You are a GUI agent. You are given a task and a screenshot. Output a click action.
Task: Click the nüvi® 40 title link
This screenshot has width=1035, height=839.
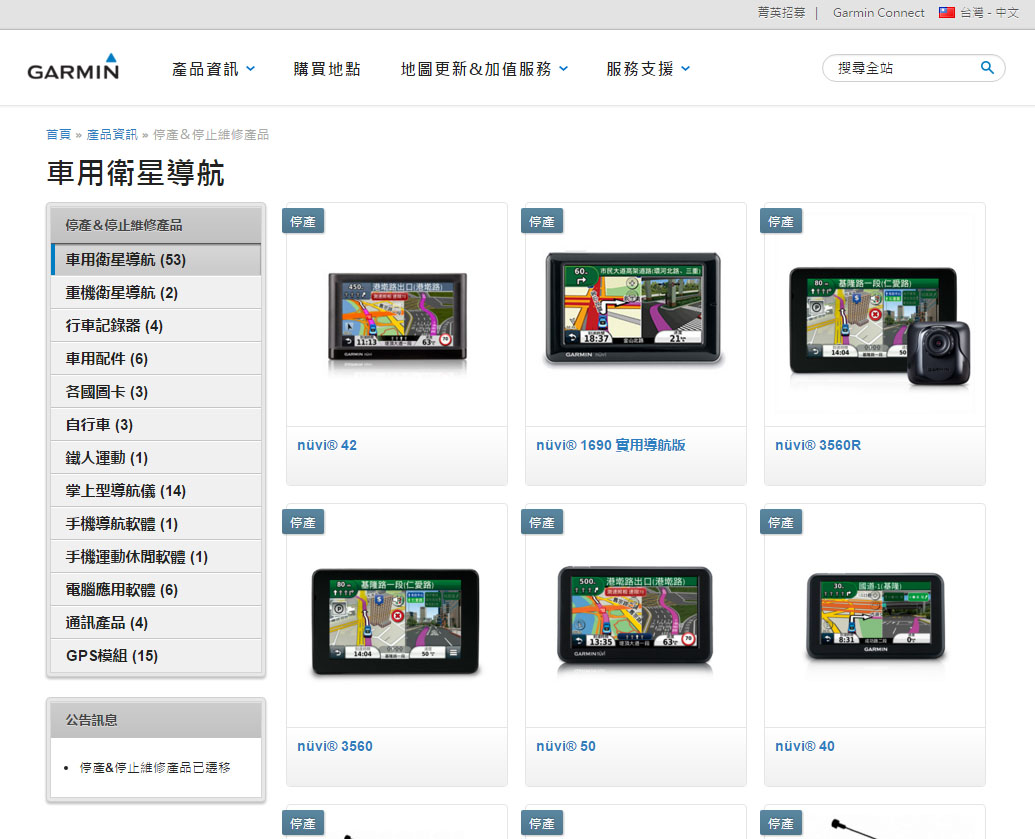805,746
